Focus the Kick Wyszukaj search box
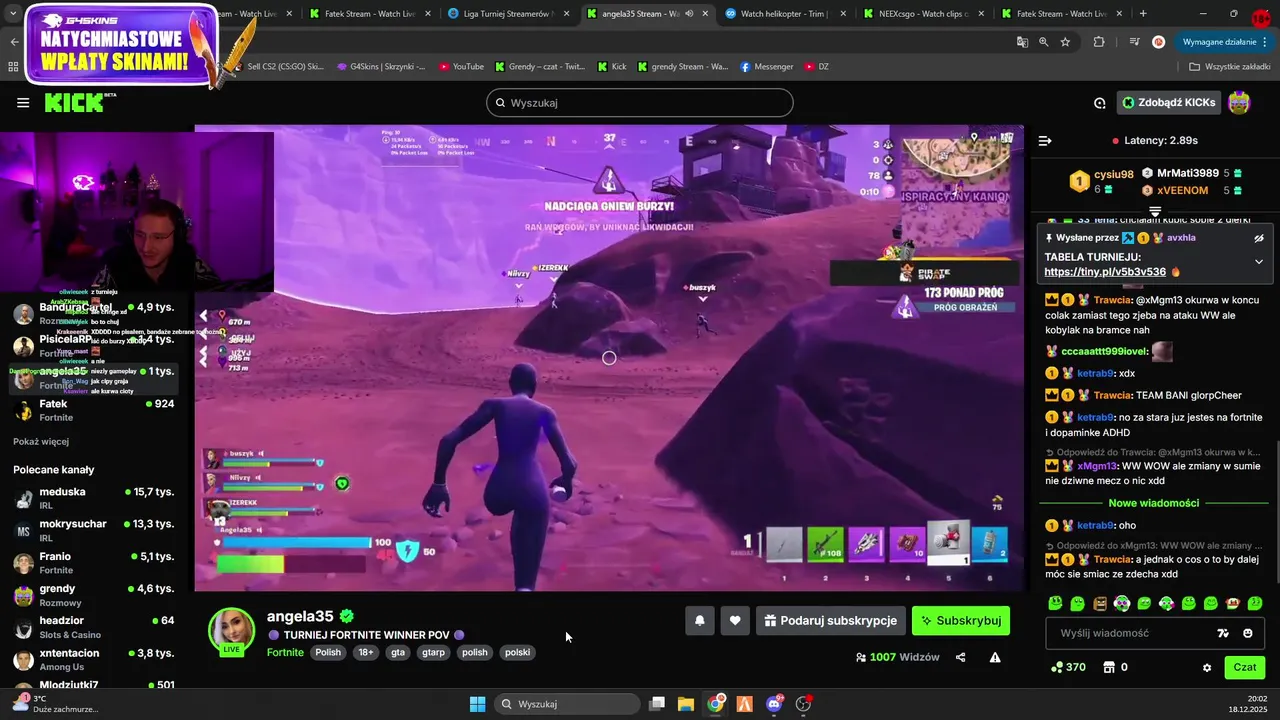This screenshot has height=720, width=1280. [640, 103]
